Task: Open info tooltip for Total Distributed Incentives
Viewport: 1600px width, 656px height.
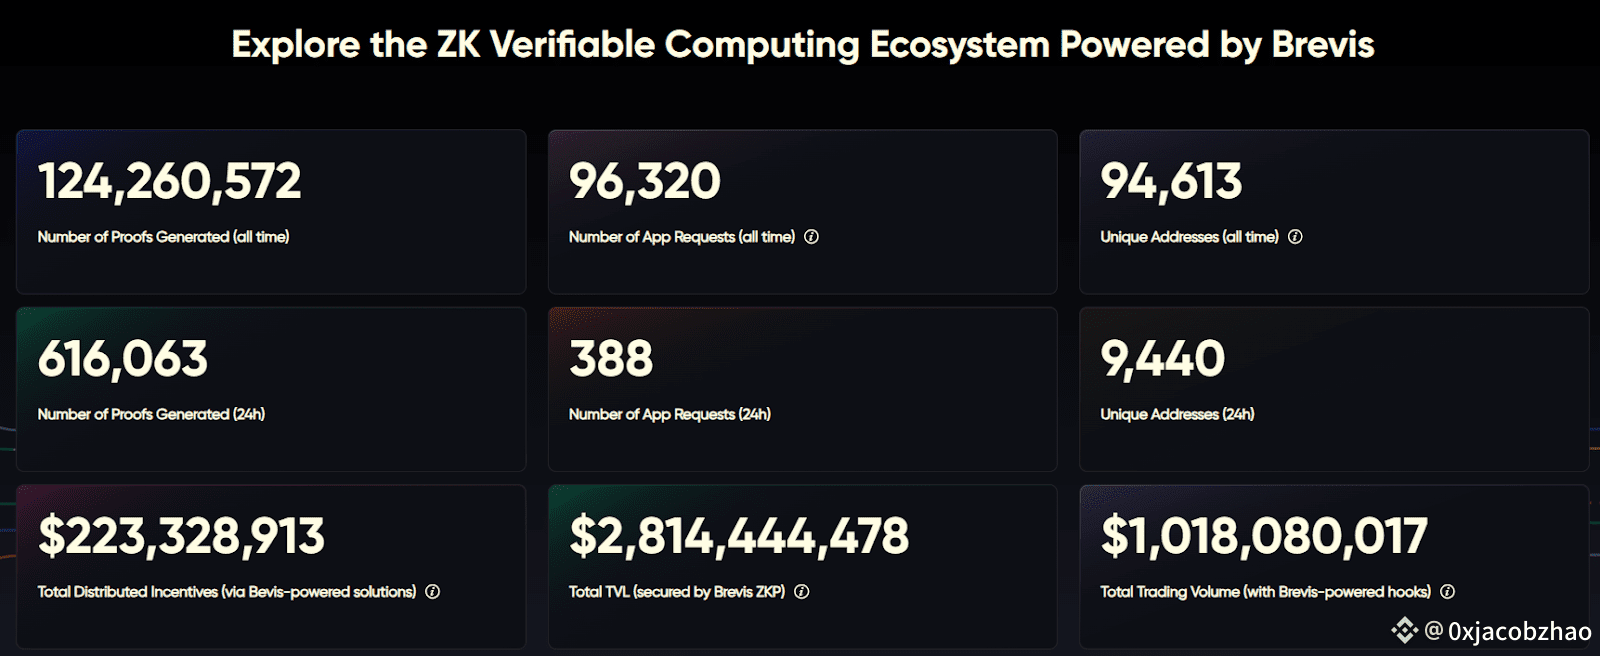Action: coord(432,592)
